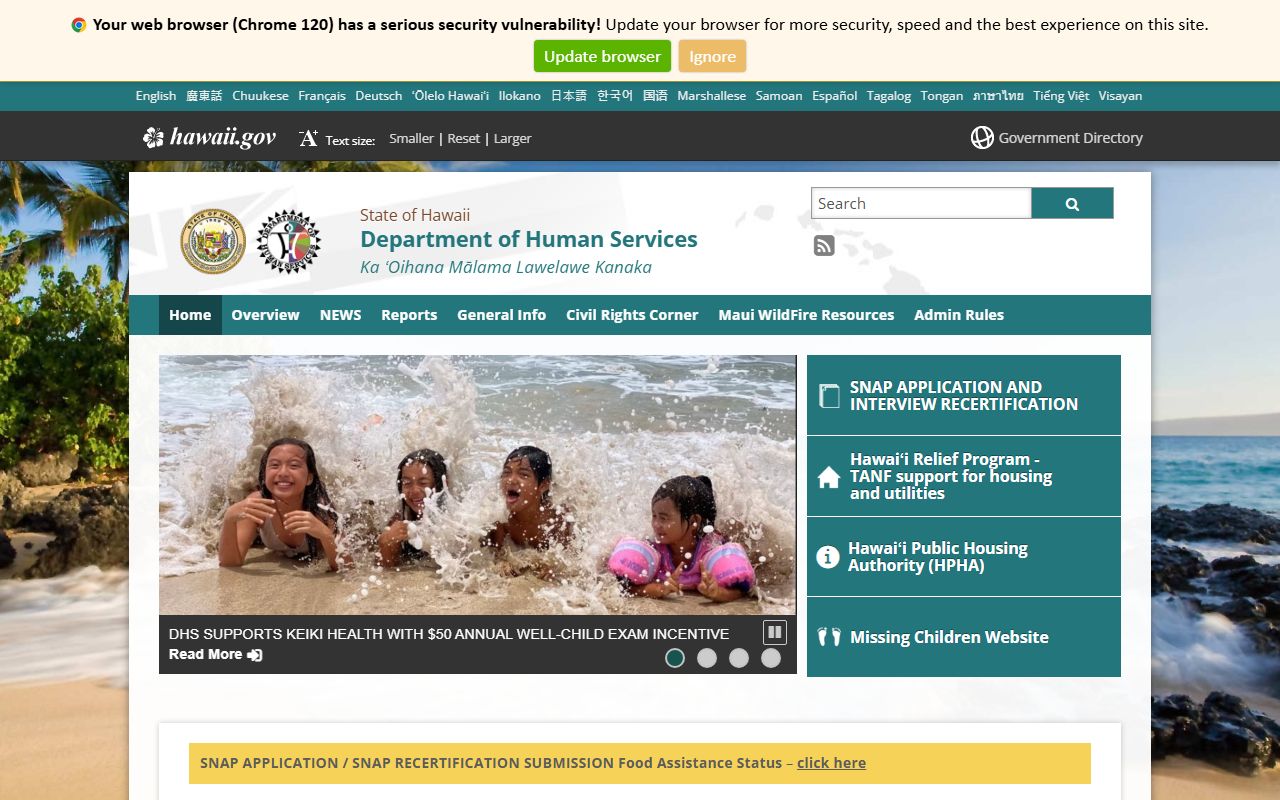Click Reset text size link
Screen dimensions: 1280x800
[x=463, y=139]
